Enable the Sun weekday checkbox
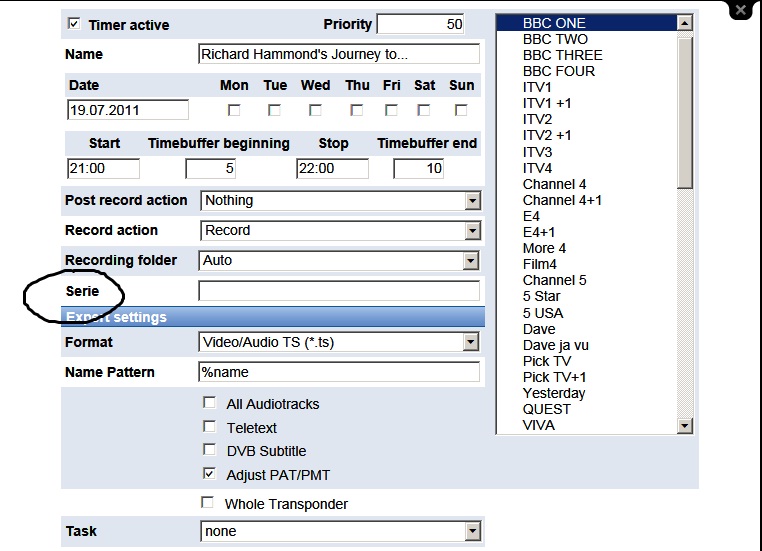Viewport: 762px width, 551px height. [x=461, y=110]
